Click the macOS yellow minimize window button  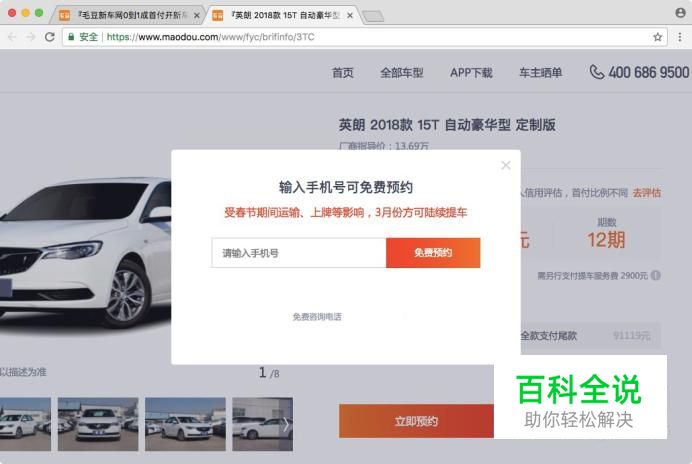26,13
